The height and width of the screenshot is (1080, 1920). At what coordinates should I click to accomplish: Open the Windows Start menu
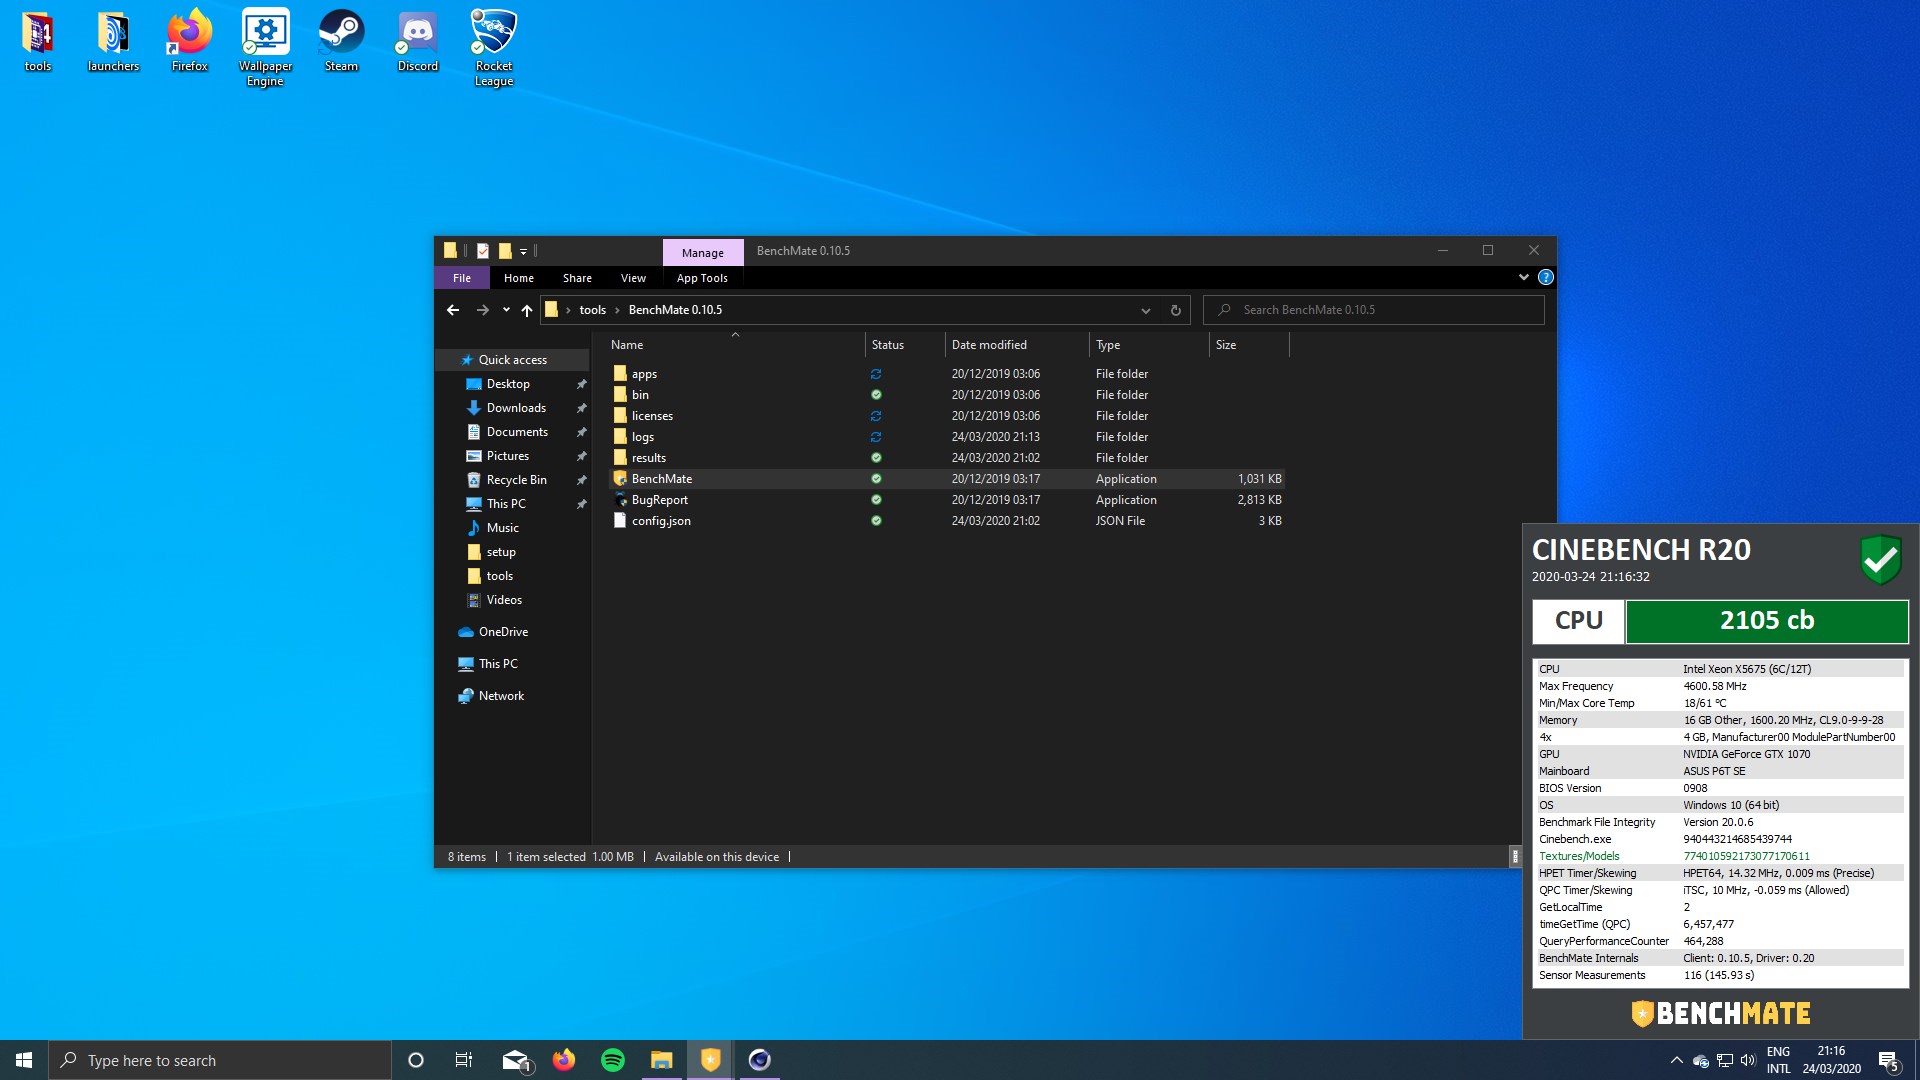coord(24,1060)
